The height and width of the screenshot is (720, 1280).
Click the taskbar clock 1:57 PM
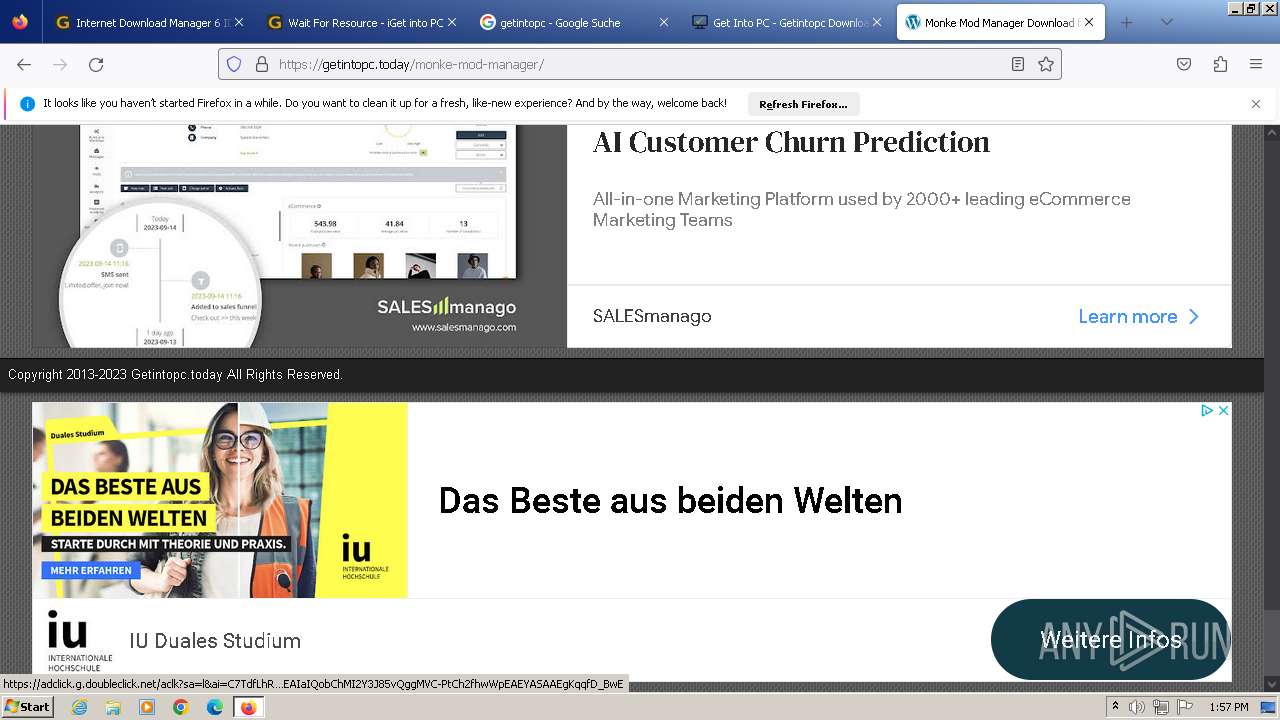click(x=1228, y=707)
